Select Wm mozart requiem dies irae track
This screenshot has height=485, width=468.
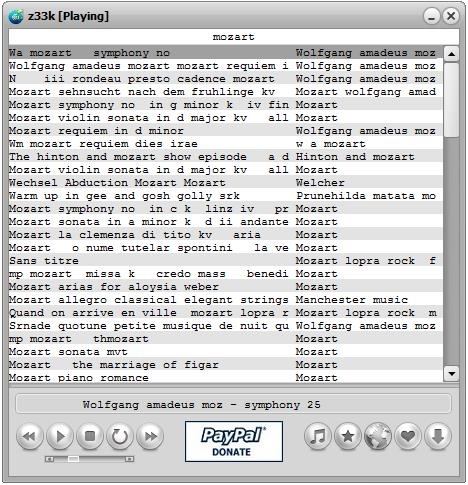pos(226,144)
